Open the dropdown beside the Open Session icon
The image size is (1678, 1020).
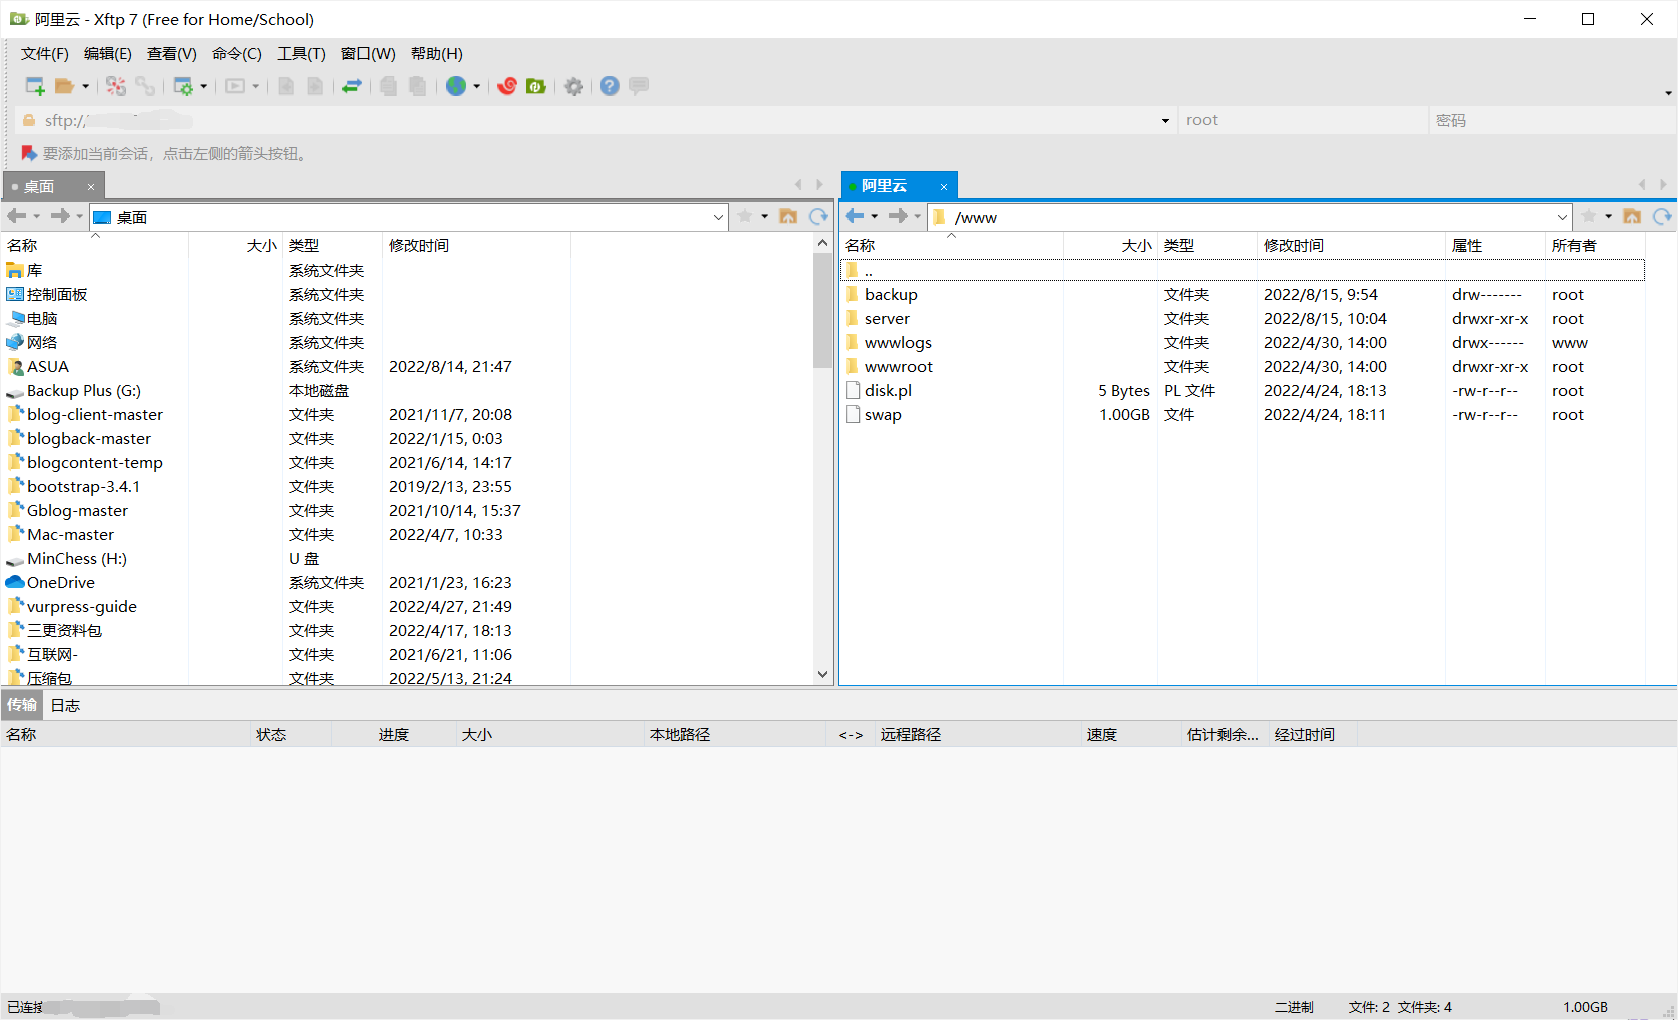(85, 86)
